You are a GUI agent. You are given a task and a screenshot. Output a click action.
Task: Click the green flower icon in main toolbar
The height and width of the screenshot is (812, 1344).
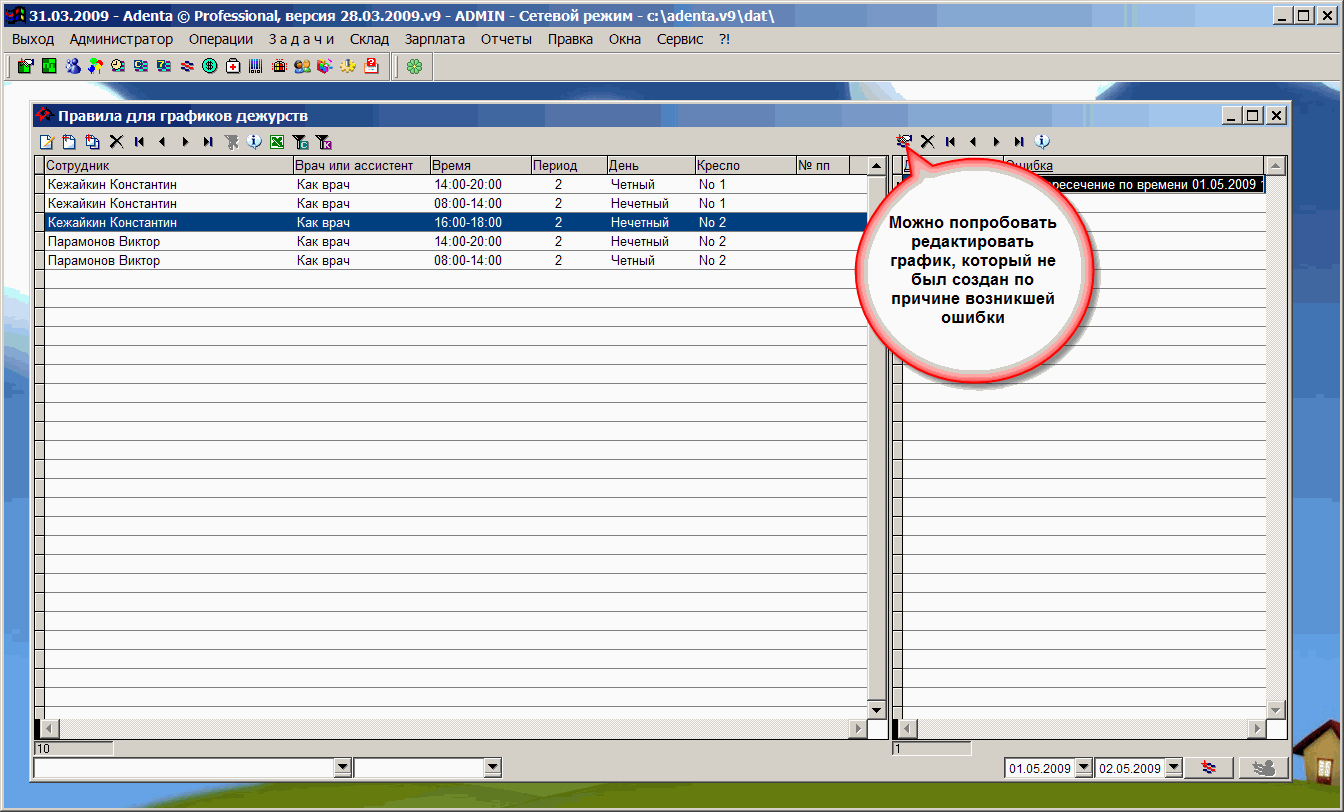(414, 67)
